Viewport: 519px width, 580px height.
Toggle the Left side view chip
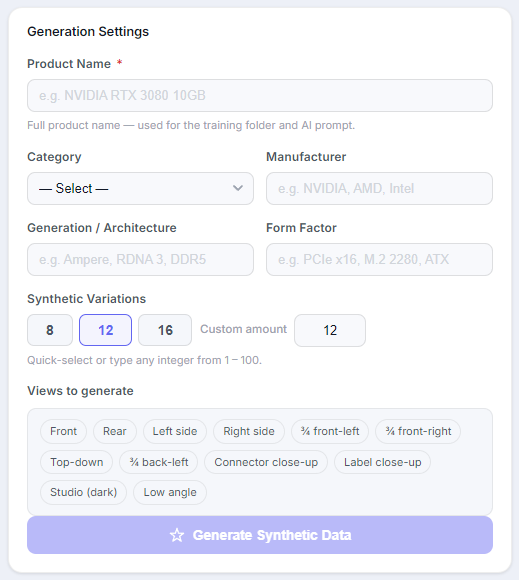tap(175, 431)
